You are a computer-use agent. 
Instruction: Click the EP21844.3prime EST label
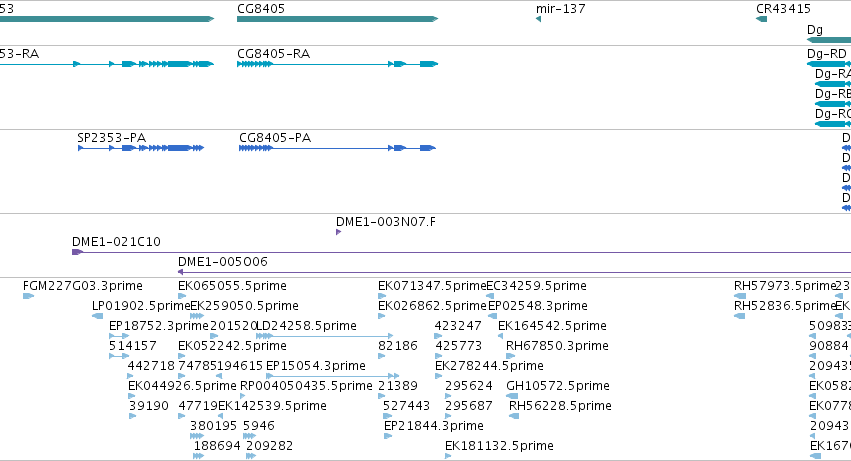(x=434, y=426)
